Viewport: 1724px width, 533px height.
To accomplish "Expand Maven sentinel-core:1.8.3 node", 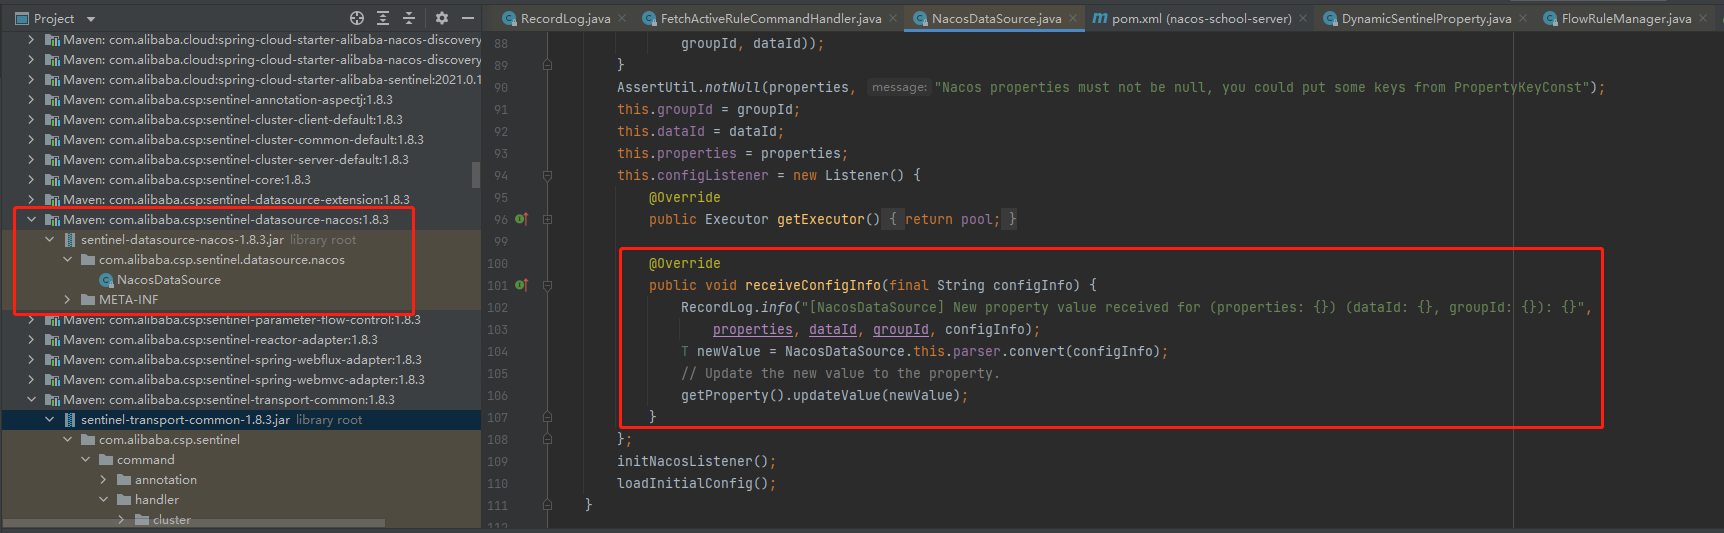I will [31, 179].
